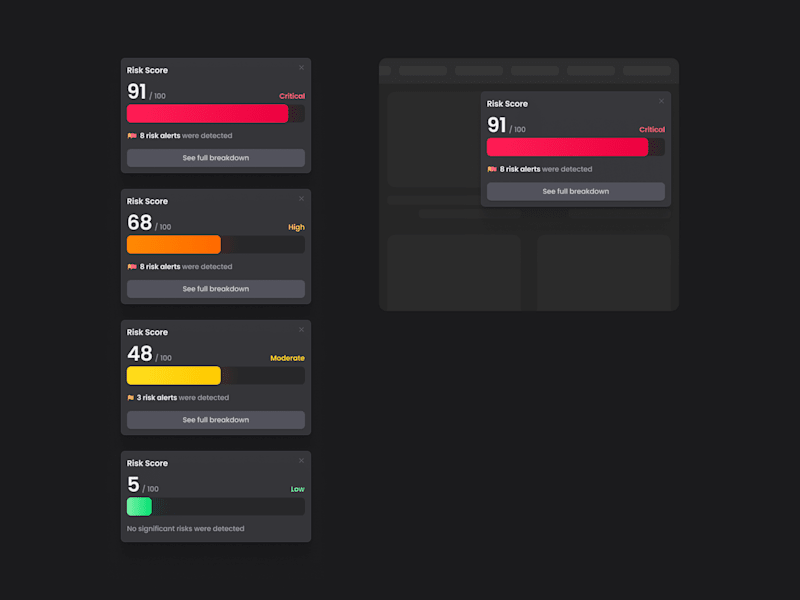800x600 pixels.
Task: Click the score 91 on the left card
Action: (x=137, y=92)
